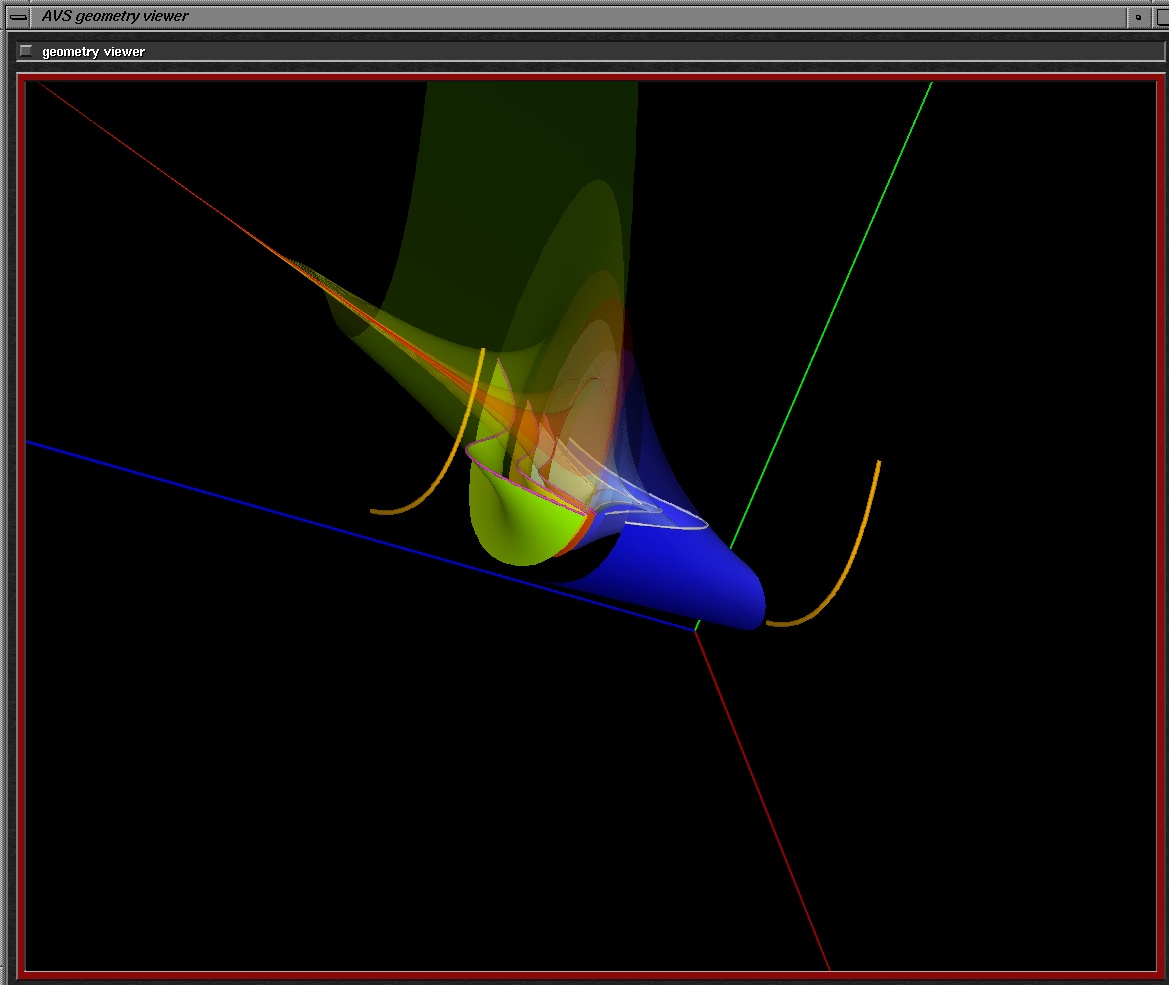Click the 'AVS geometry viewer' title text
This screenshot has width=1169, height=985.
(115, 16)
